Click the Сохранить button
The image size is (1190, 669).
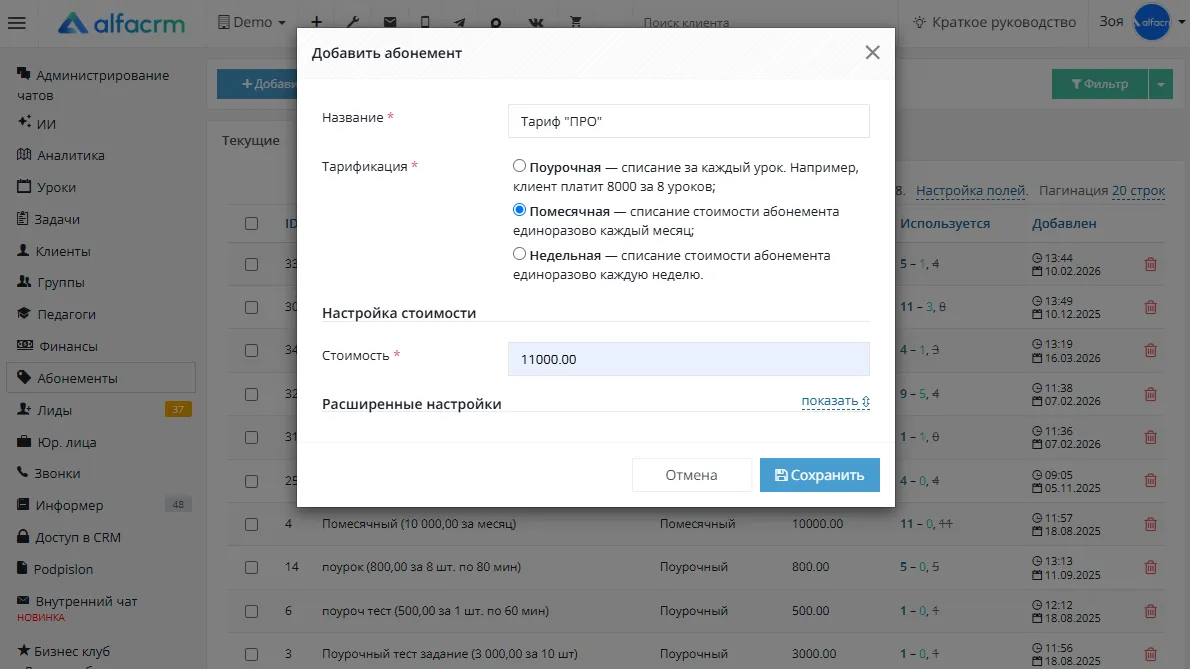(820, 475)
